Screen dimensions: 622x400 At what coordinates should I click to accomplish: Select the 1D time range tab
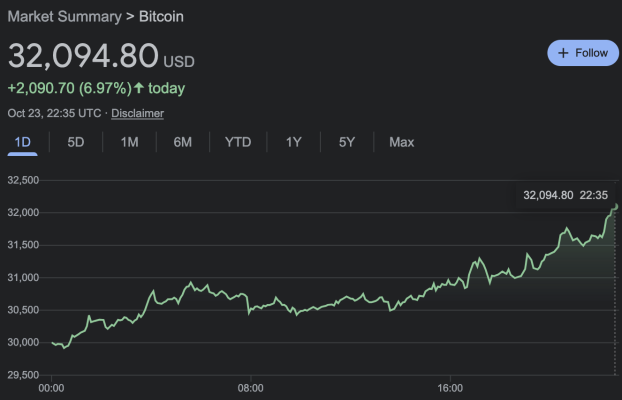tap(23, 142)
